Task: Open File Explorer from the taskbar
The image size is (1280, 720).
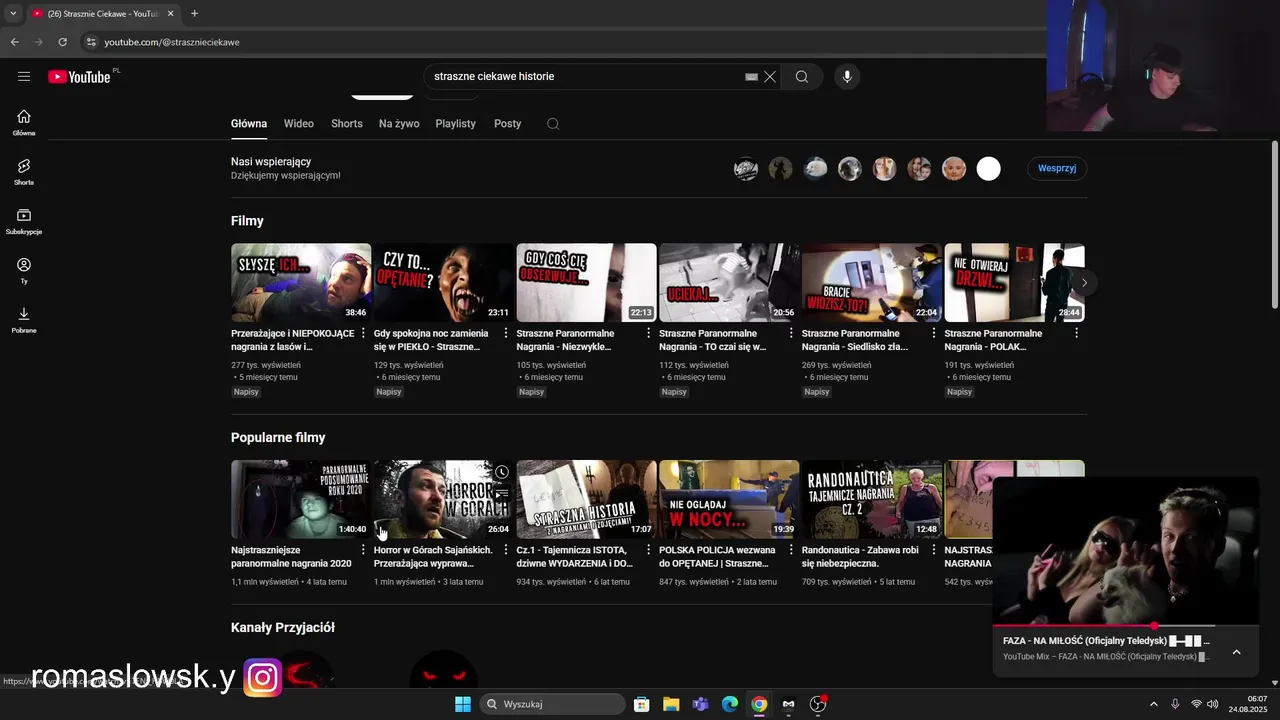Action: (x=671, y=704)
